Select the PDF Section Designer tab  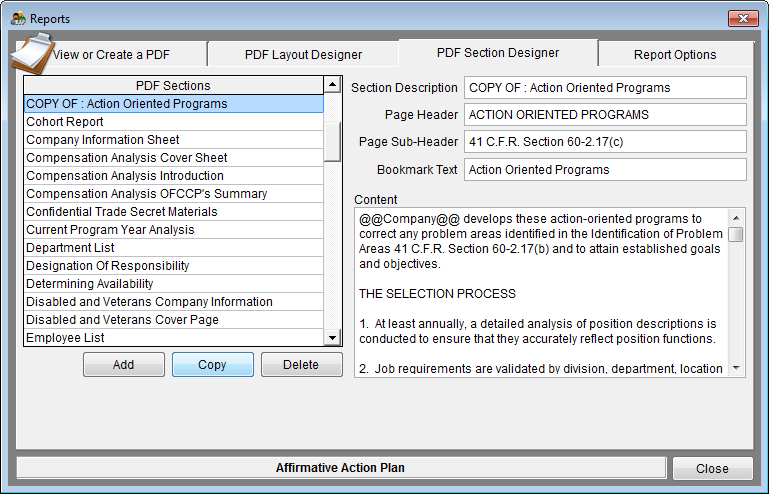point(498,52)
